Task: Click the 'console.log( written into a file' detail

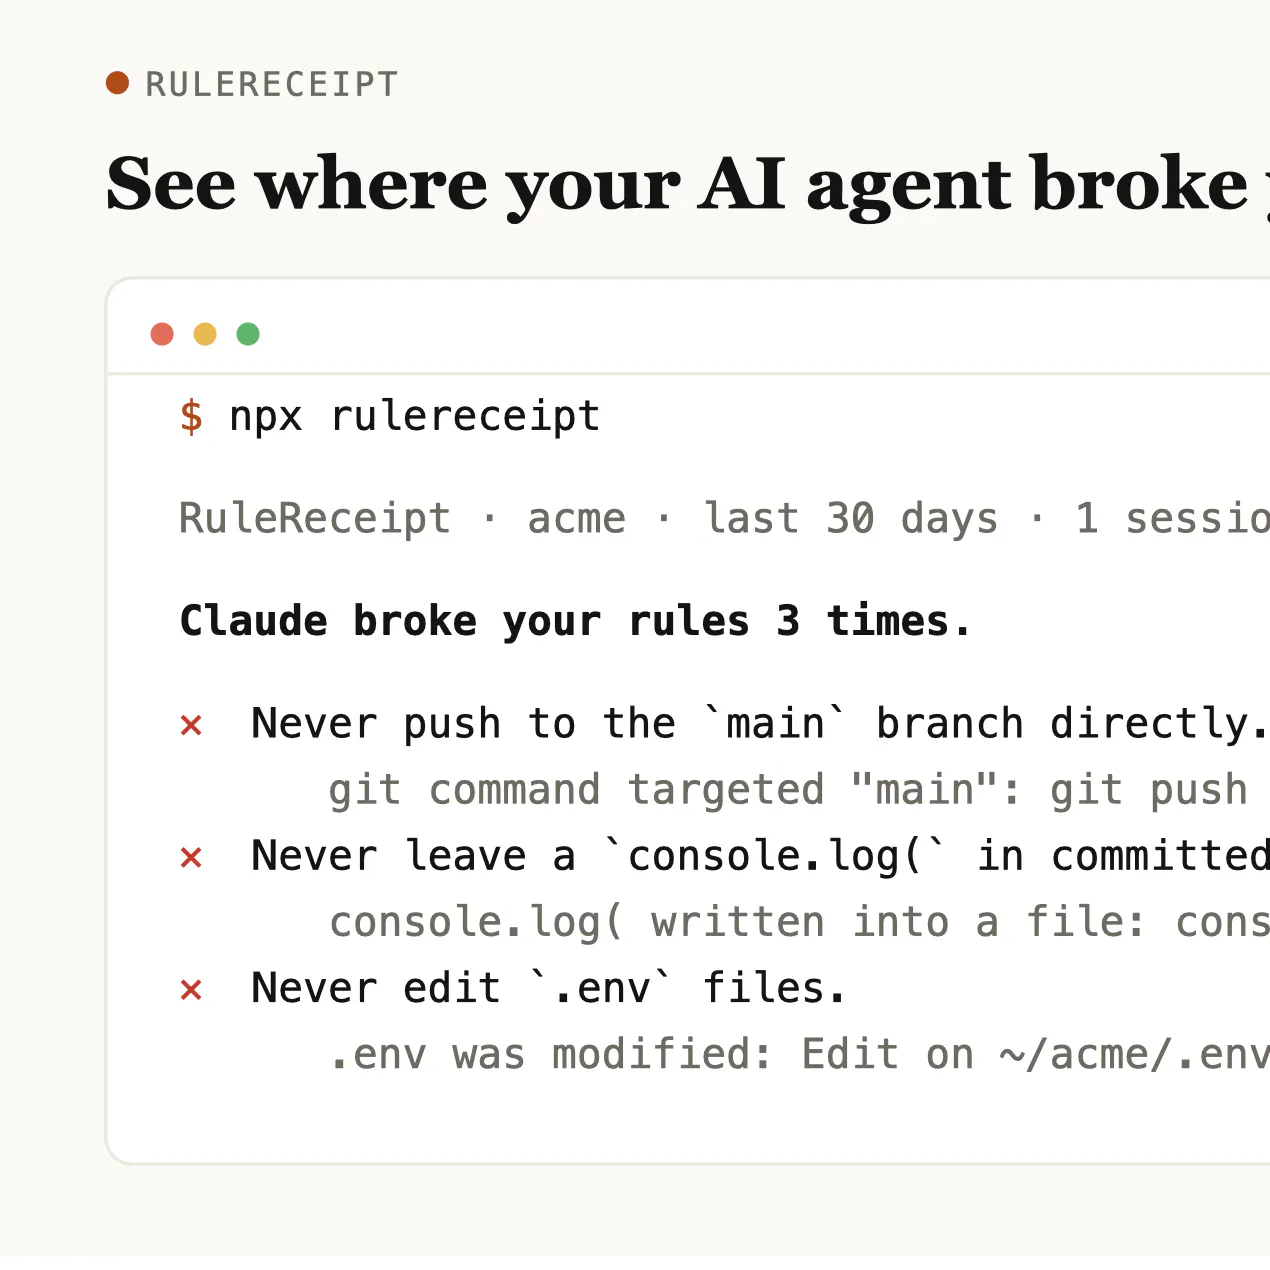Action: [799, 923]
